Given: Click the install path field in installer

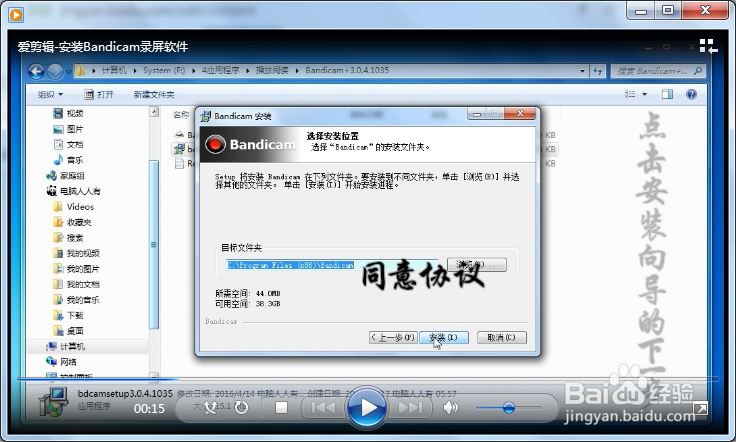Looking at the screenshot, I should [x=332, y=265].
